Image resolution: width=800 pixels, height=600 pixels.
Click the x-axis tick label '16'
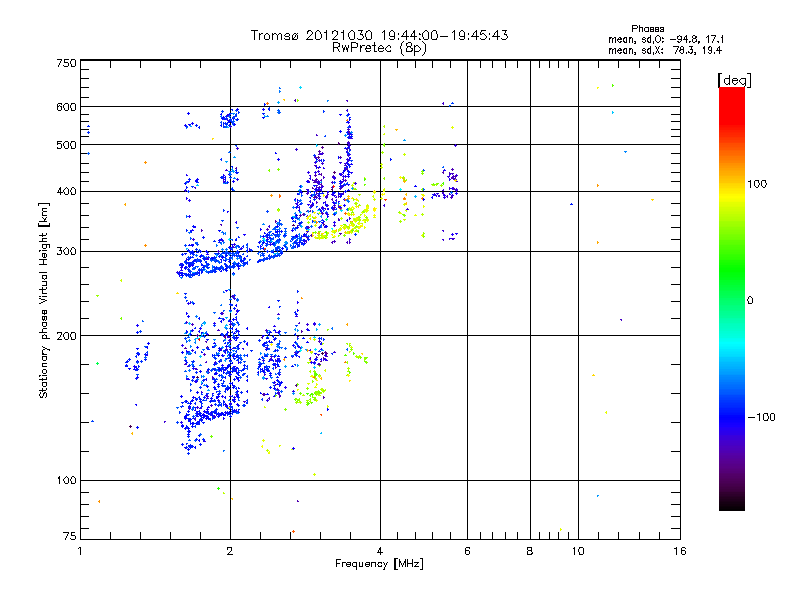680,551
